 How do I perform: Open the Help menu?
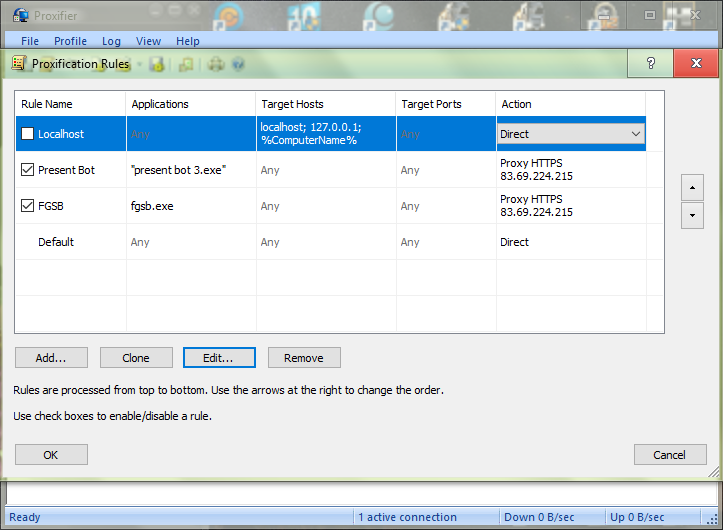tap(188, 41)
